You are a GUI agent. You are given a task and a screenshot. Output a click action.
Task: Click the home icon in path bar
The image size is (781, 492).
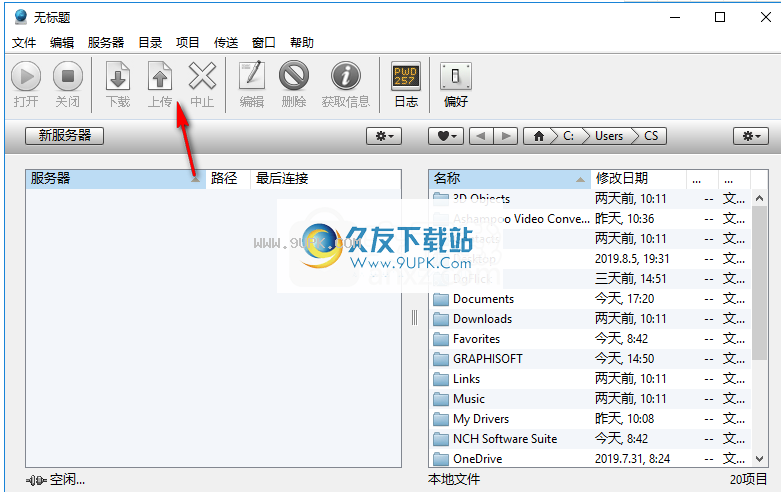(538, 136)
